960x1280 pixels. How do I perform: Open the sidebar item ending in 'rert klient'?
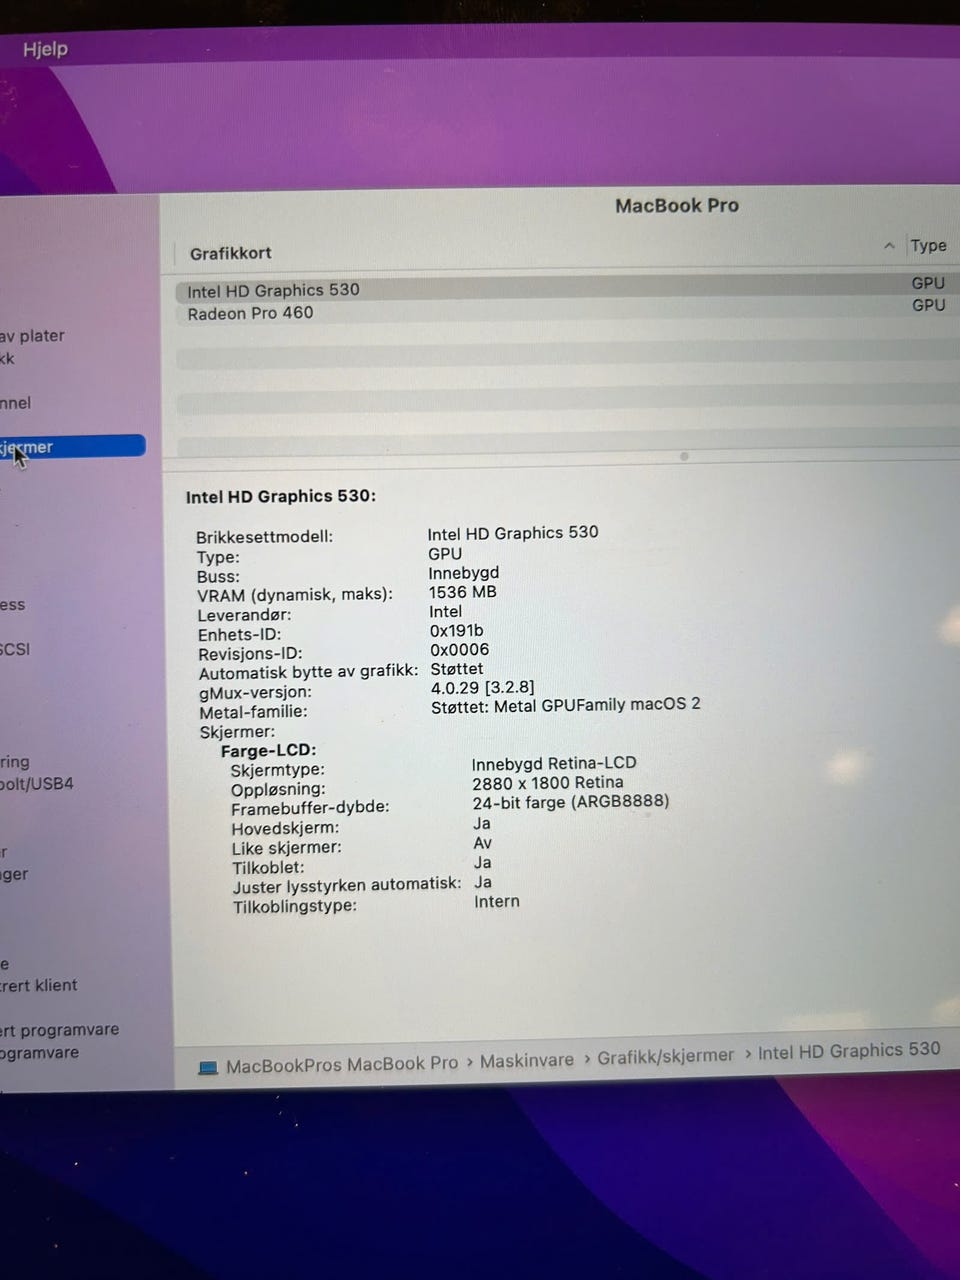39,985
